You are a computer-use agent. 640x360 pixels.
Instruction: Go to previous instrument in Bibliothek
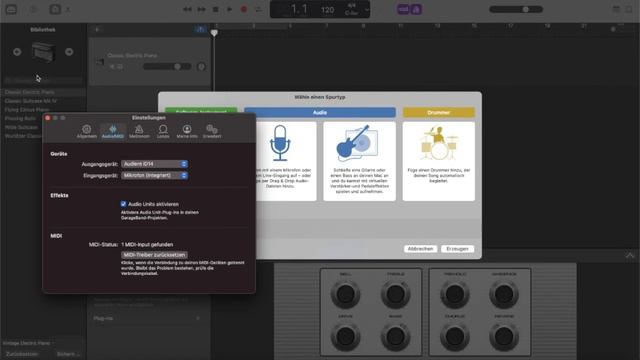pos(17,52)
